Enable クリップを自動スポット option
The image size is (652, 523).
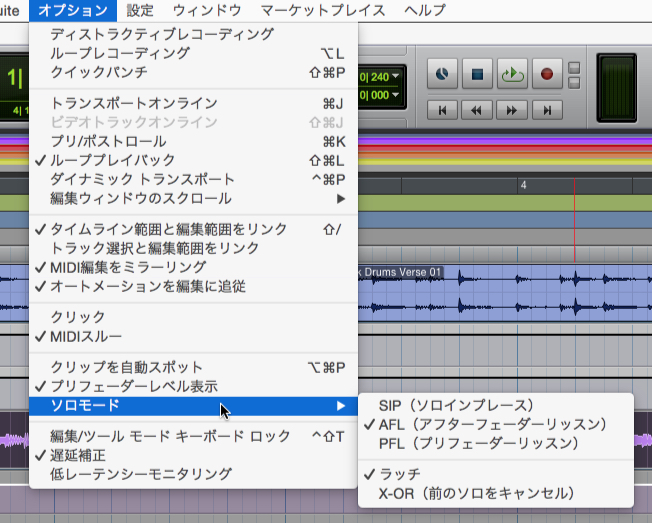click(193, 368)
